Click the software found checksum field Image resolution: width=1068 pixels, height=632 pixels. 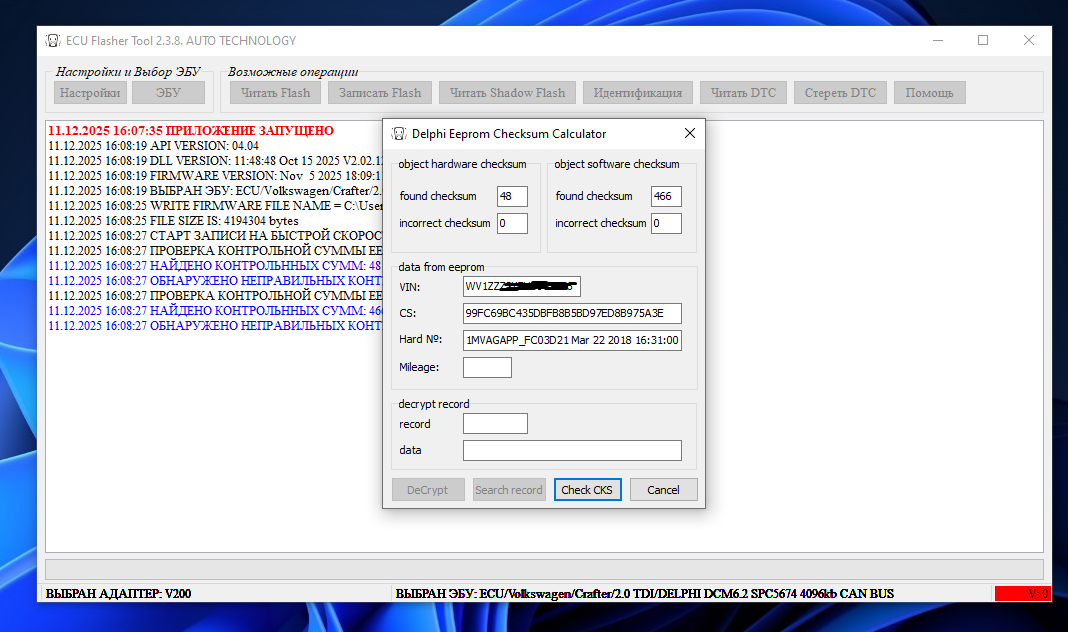(666, 196)
